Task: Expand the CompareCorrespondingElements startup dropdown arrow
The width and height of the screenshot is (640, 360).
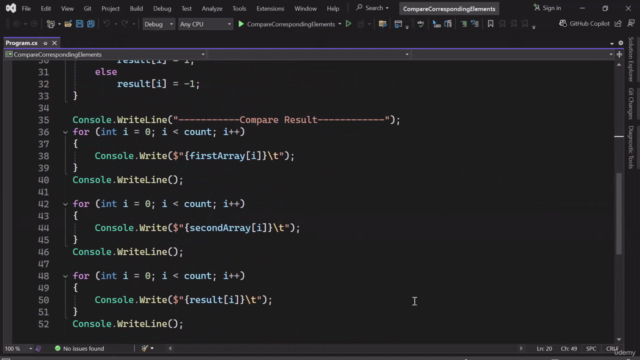Action: (340, 24)
